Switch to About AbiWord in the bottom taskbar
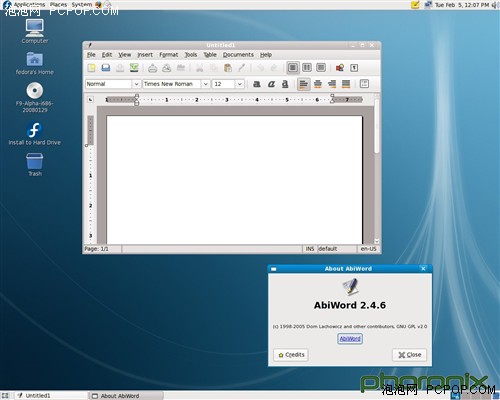This screenshot has width=500, height=400. click(x=126, y=396)
